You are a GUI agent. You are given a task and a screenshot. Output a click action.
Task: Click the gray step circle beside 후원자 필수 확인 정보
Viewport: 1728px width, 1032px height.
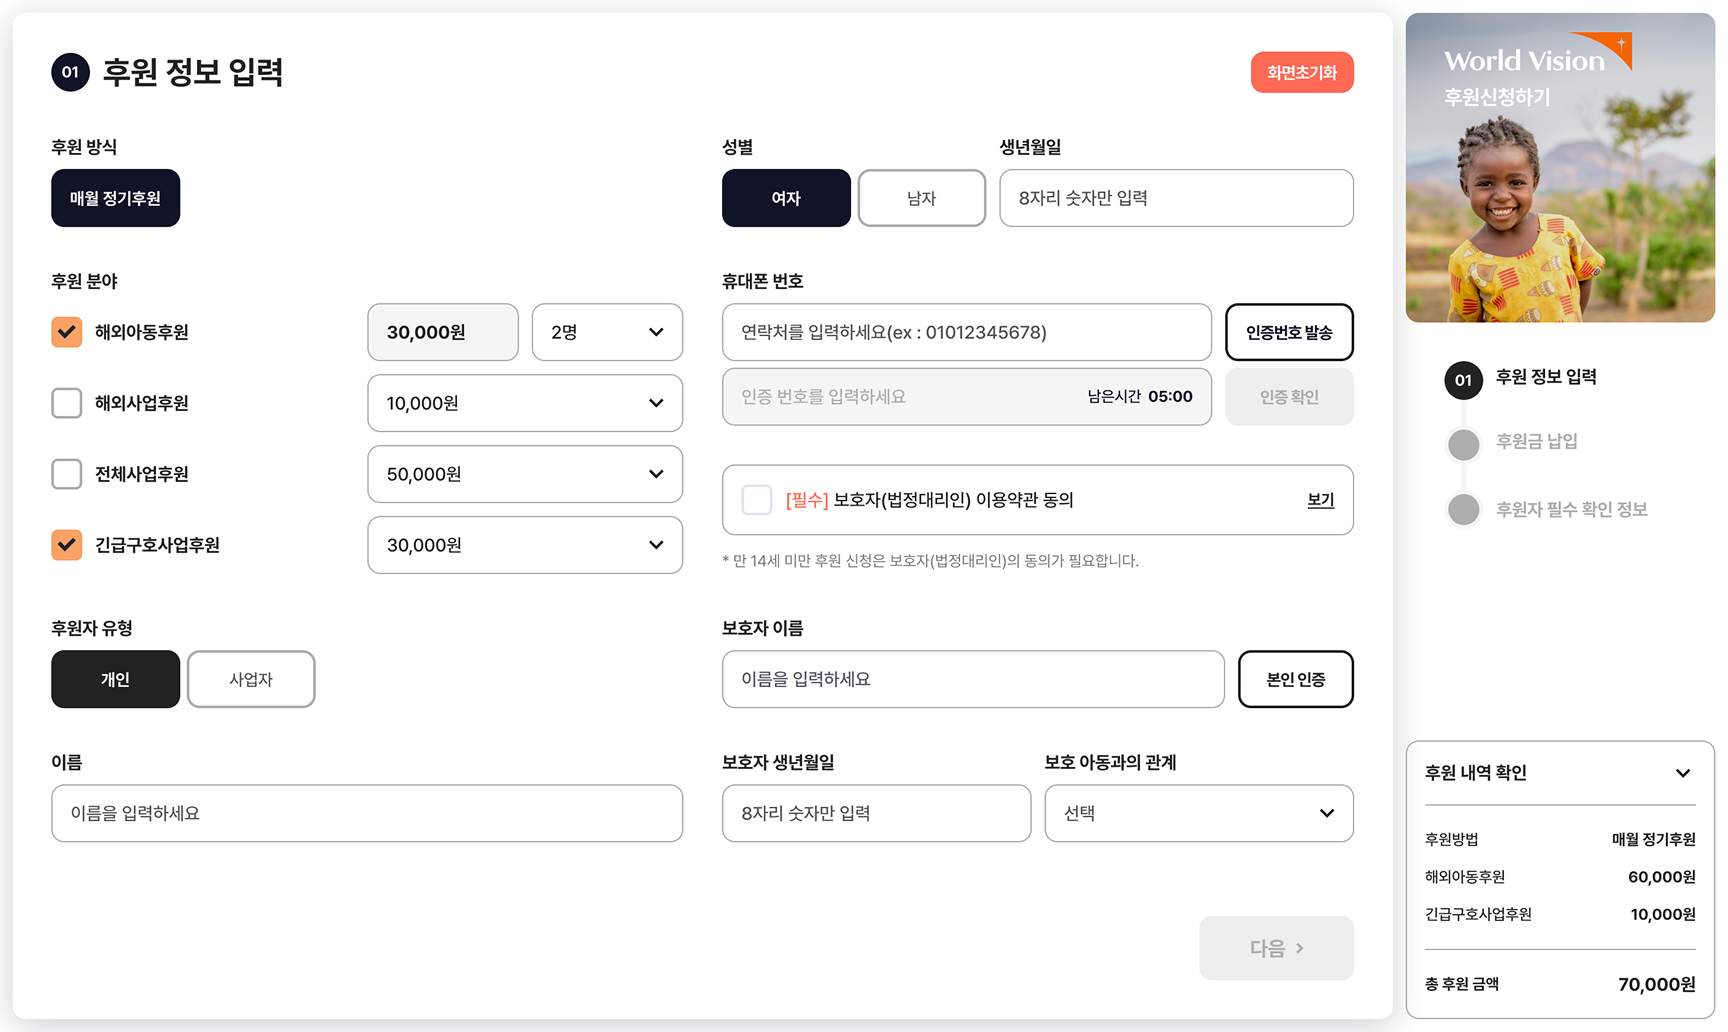pos(1463,509)
